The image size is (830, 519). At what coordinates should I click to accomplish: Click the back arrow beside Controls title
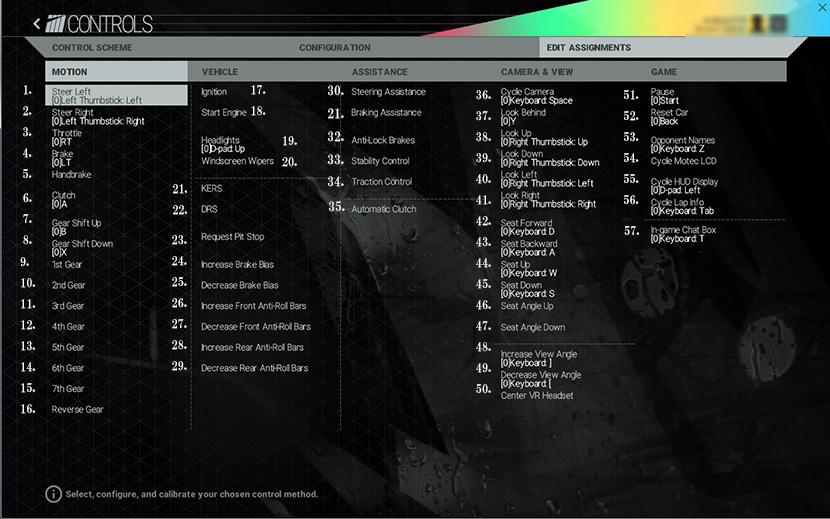(37, 23)
